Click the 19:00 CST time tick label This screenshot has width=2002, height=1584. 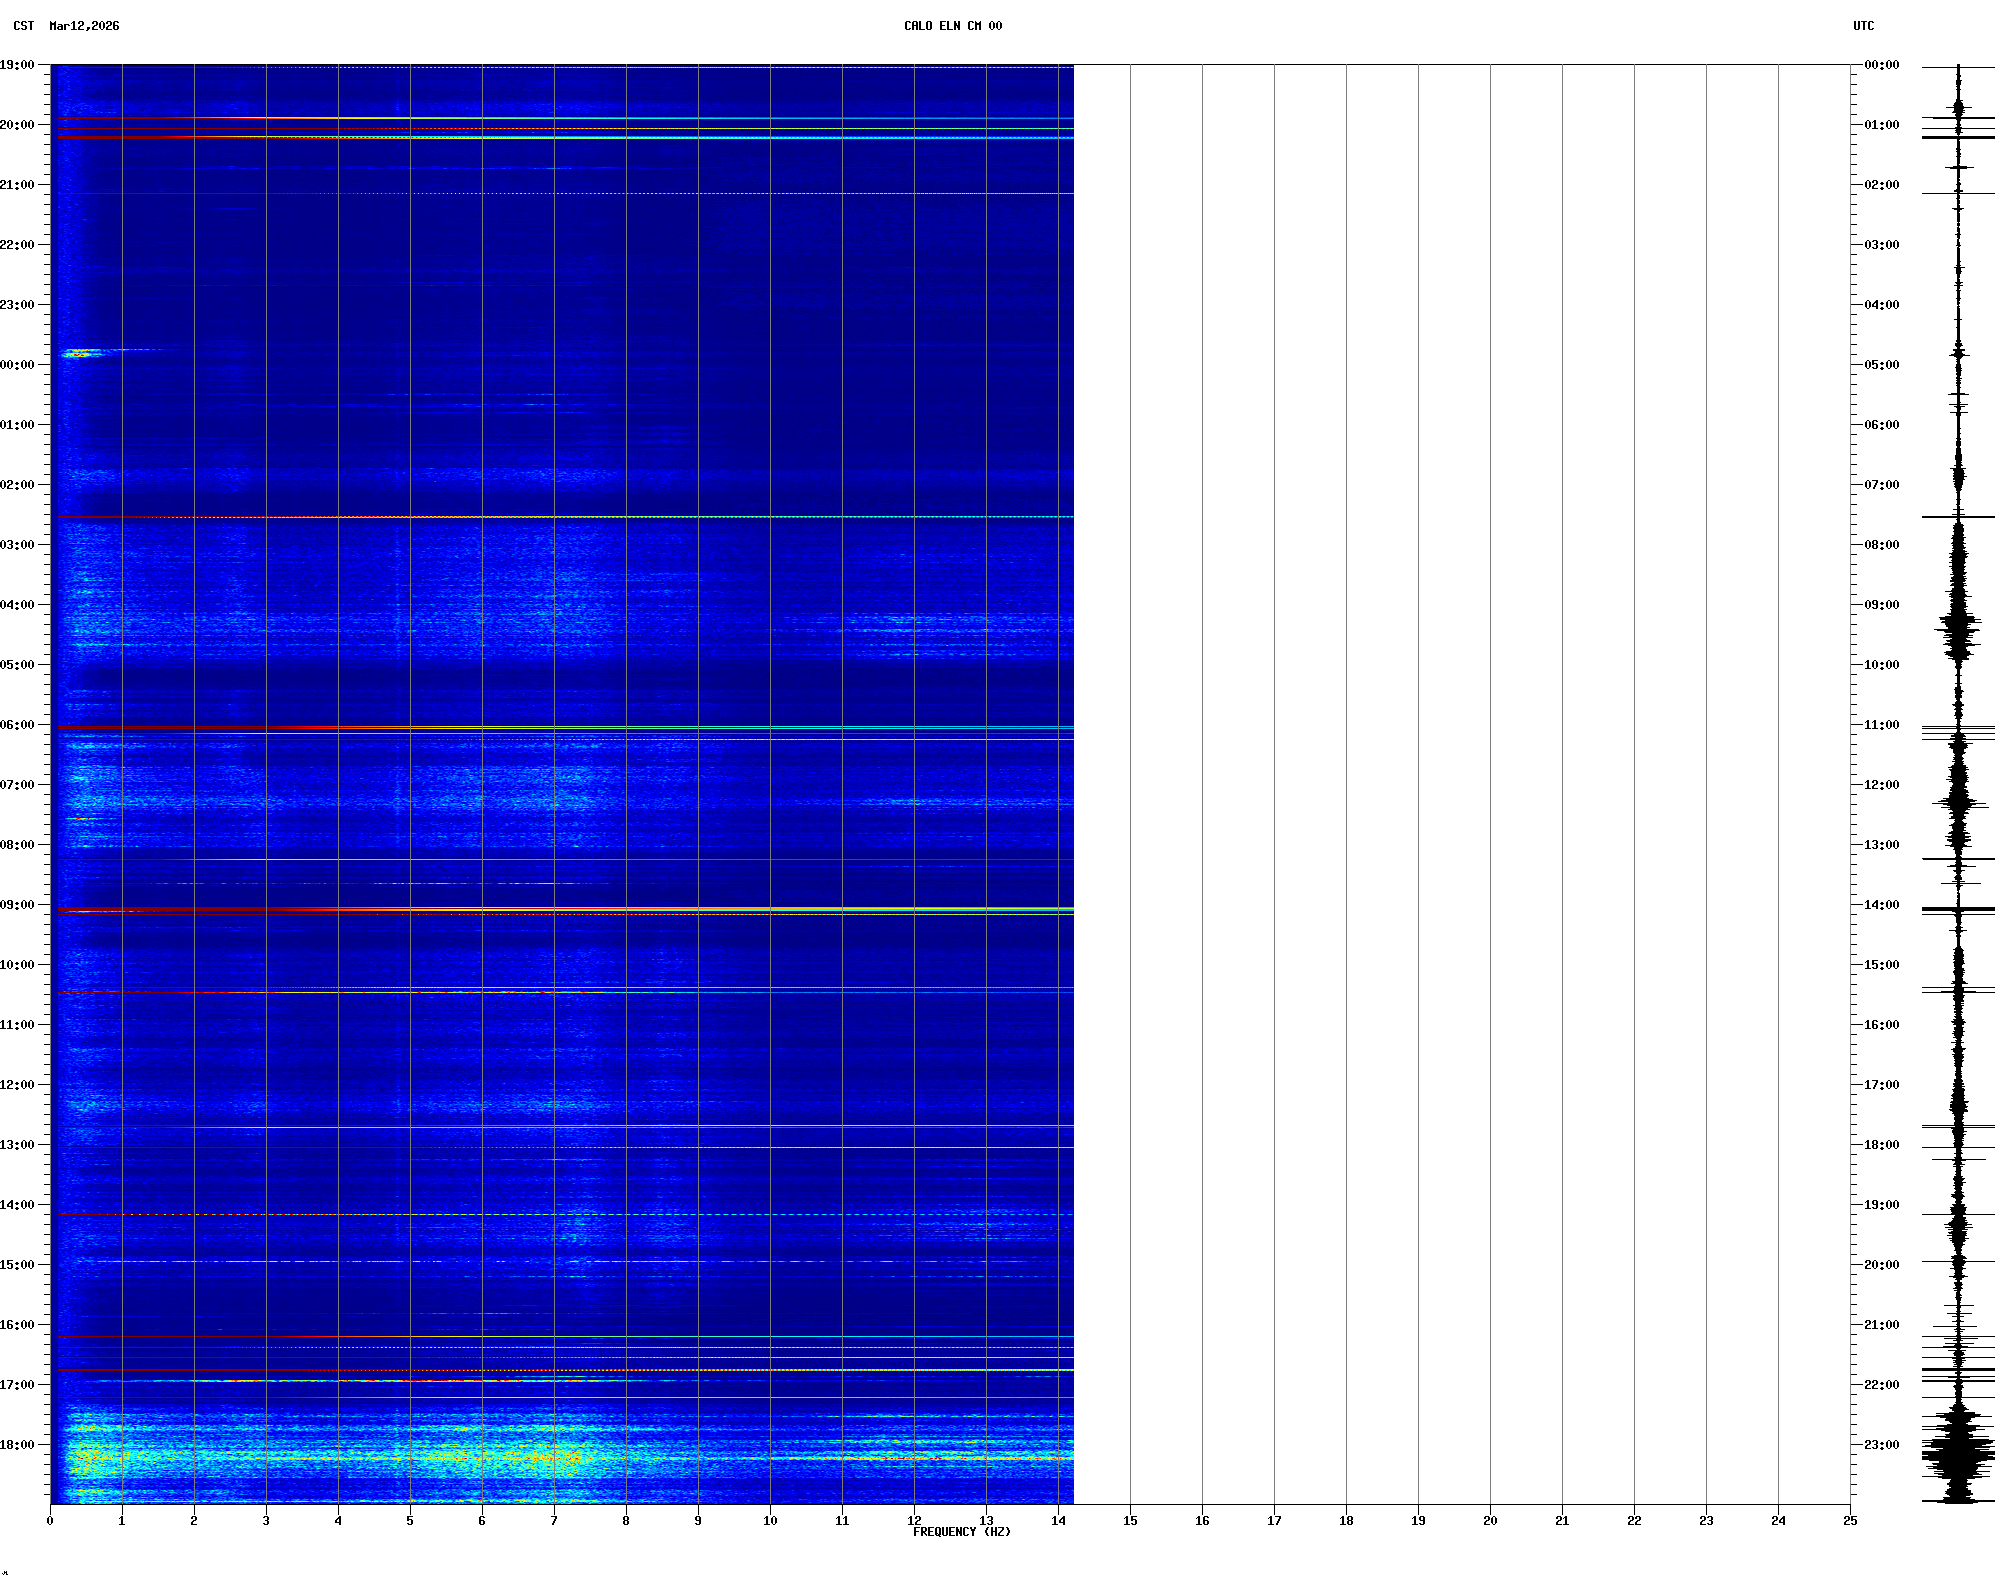click(x=17, y=65)
